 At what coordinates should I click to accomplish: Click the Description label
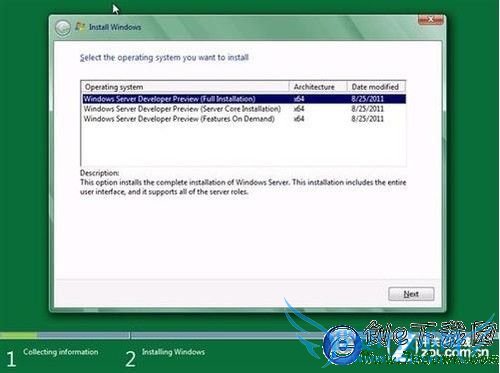pos(99,173)
